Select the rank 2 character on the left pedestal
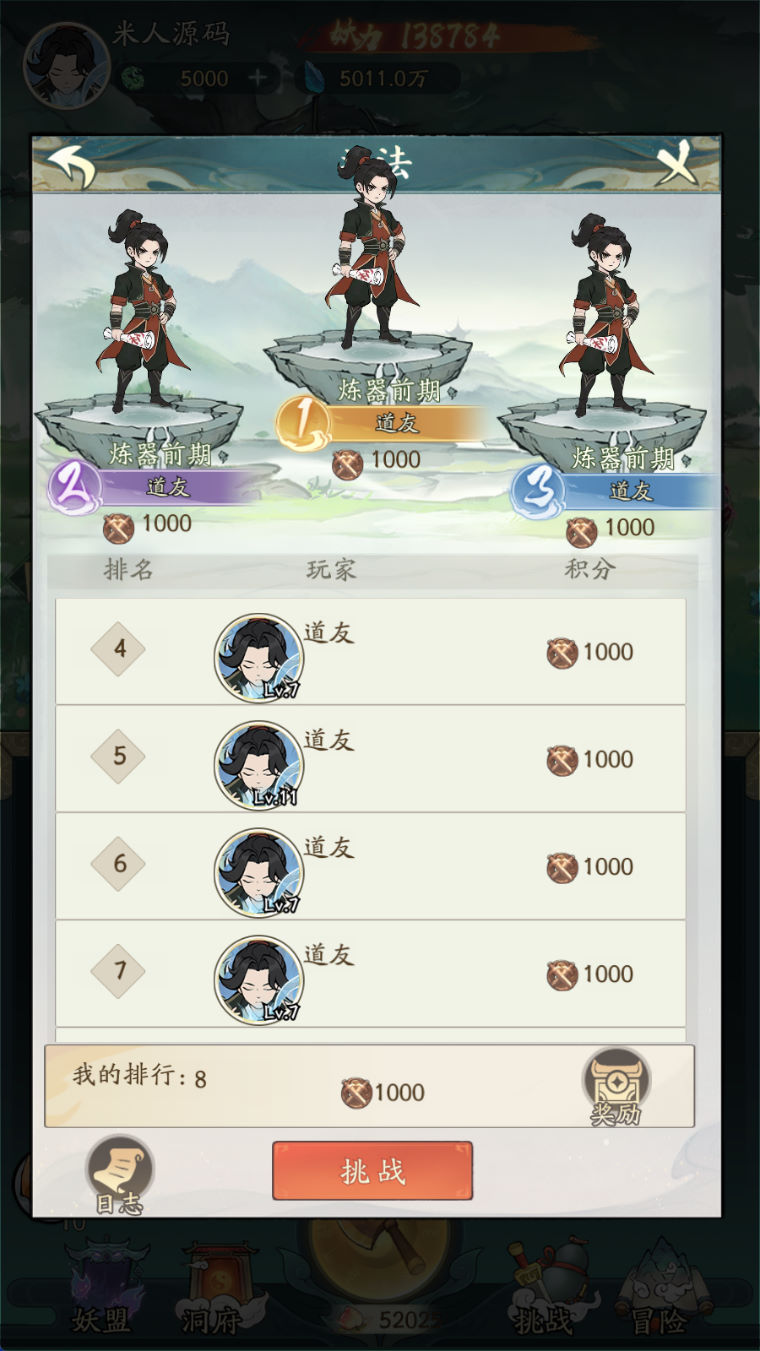 coord(138,311)
